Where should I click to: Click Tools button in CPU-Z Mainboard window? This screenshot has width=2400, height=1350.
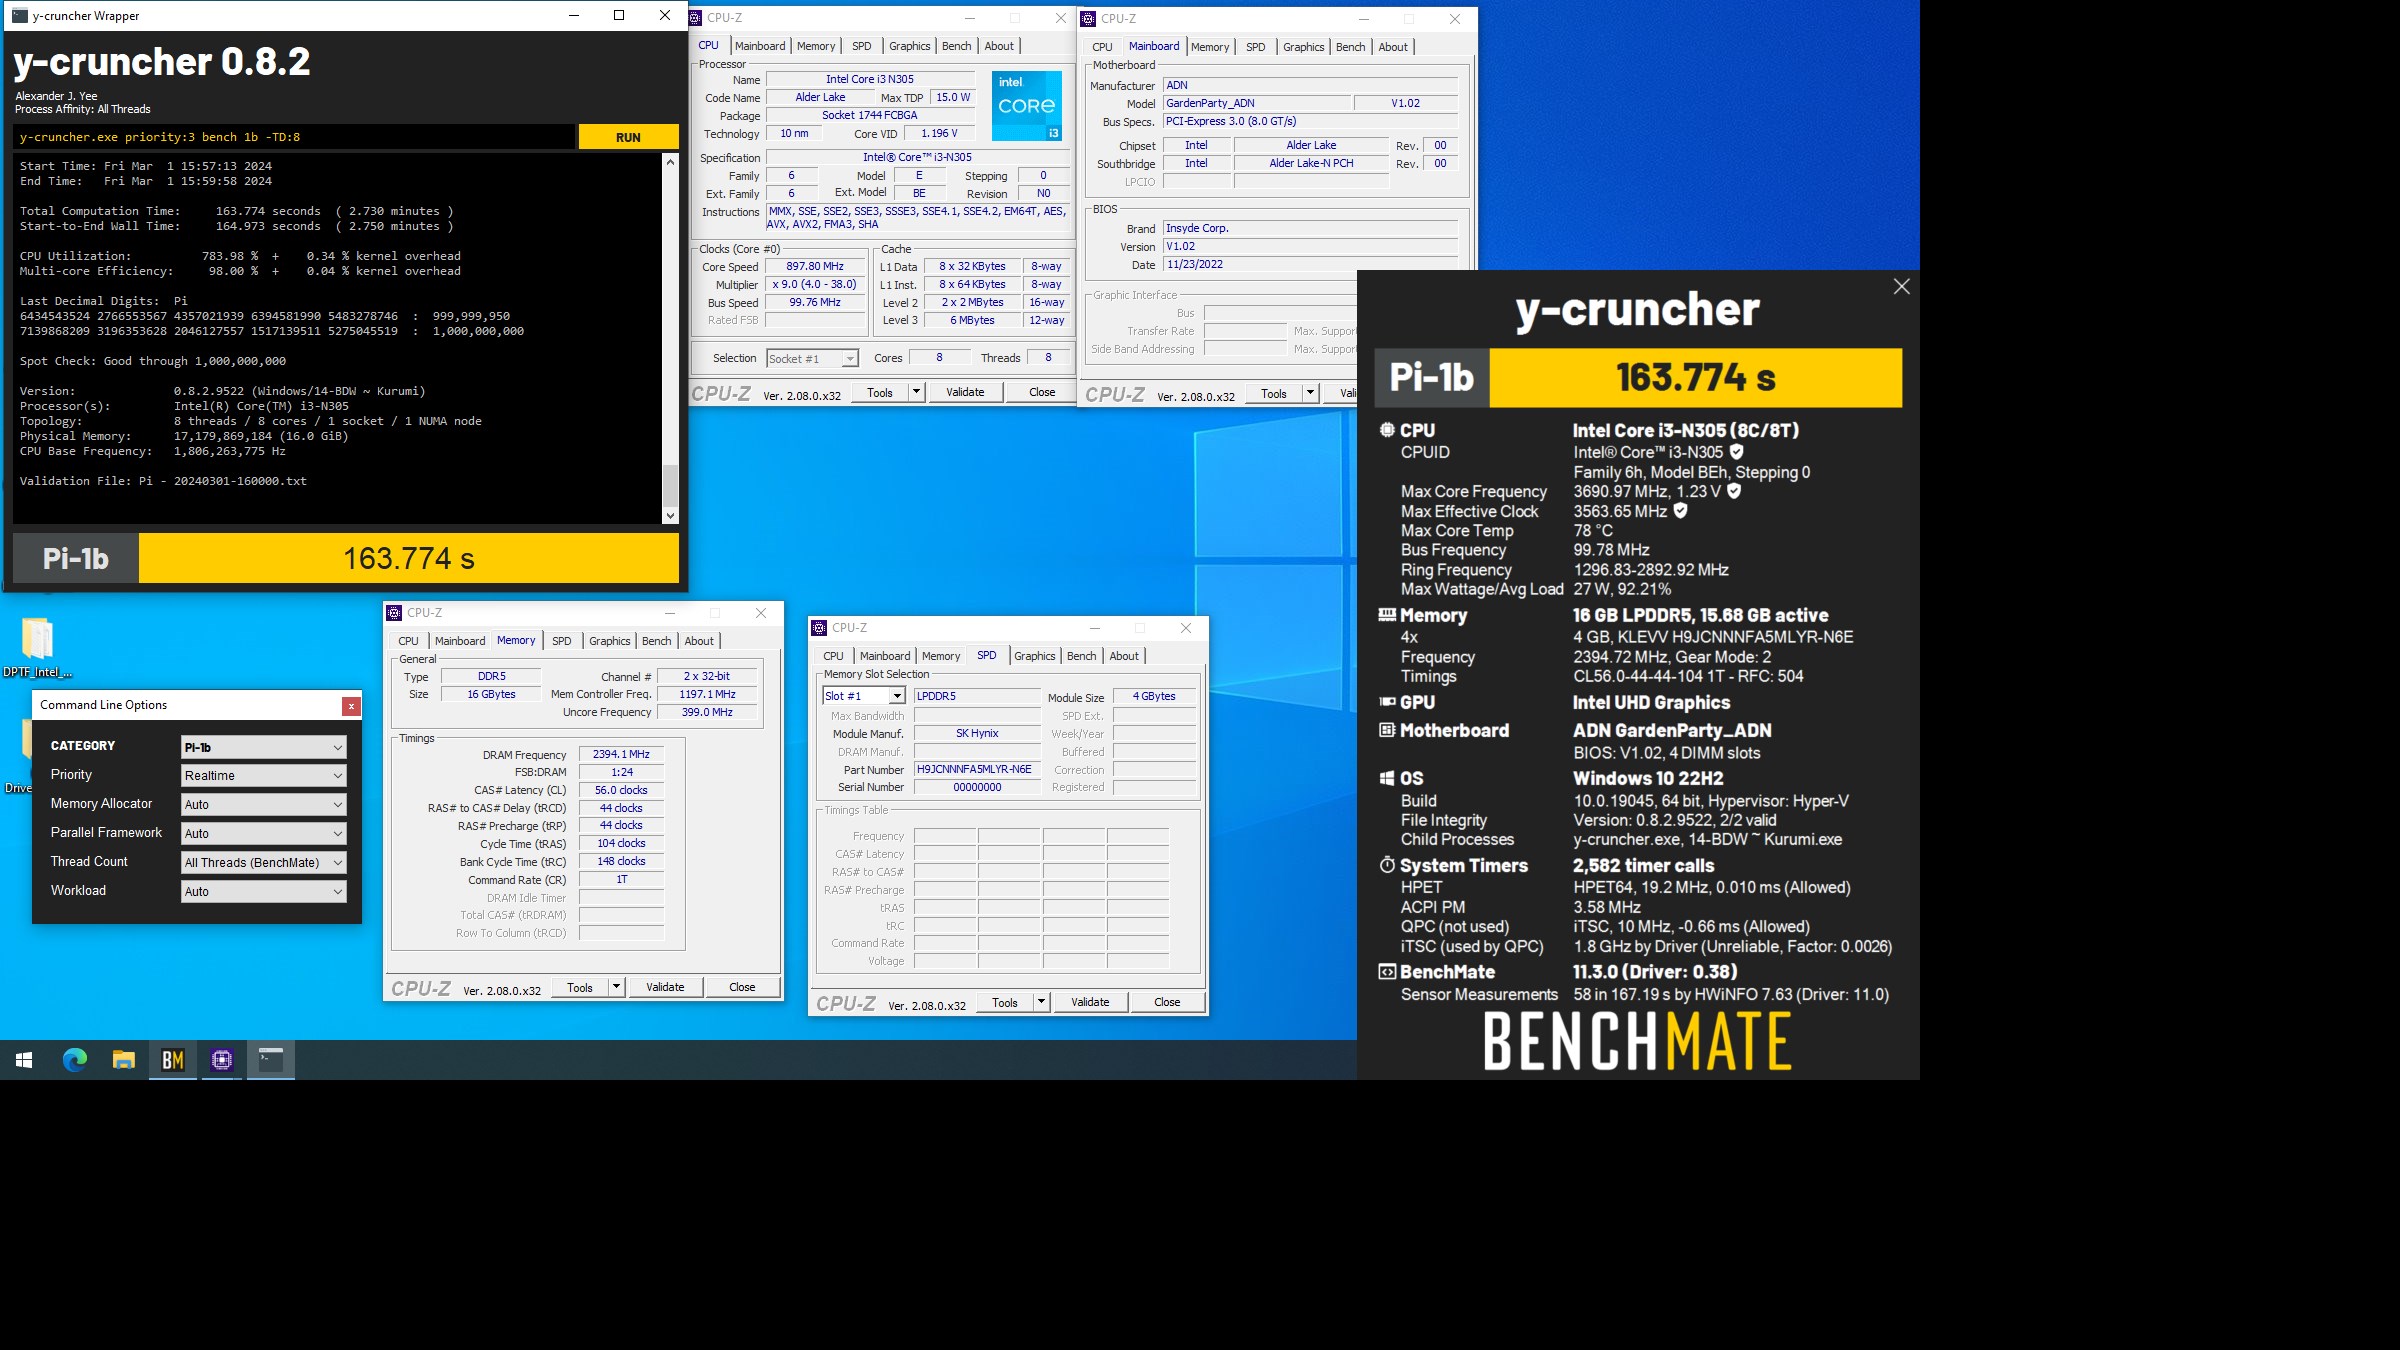pyautogui.click(x=1274, y=393)
